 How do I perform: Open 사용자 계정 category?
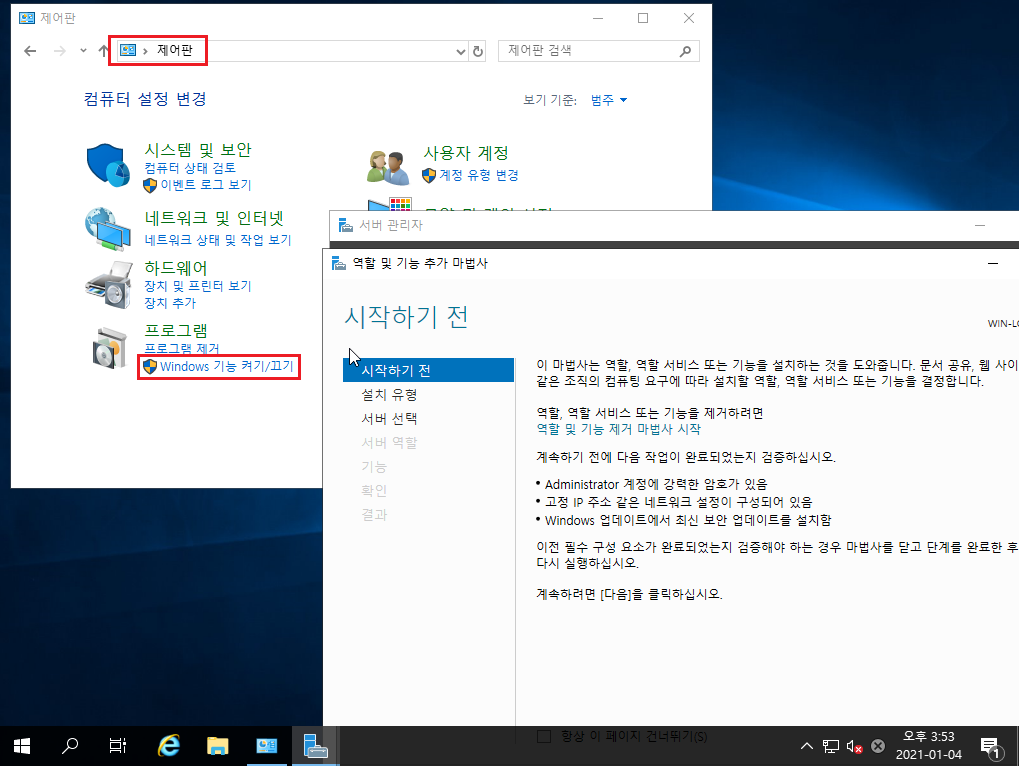[466, 153]
